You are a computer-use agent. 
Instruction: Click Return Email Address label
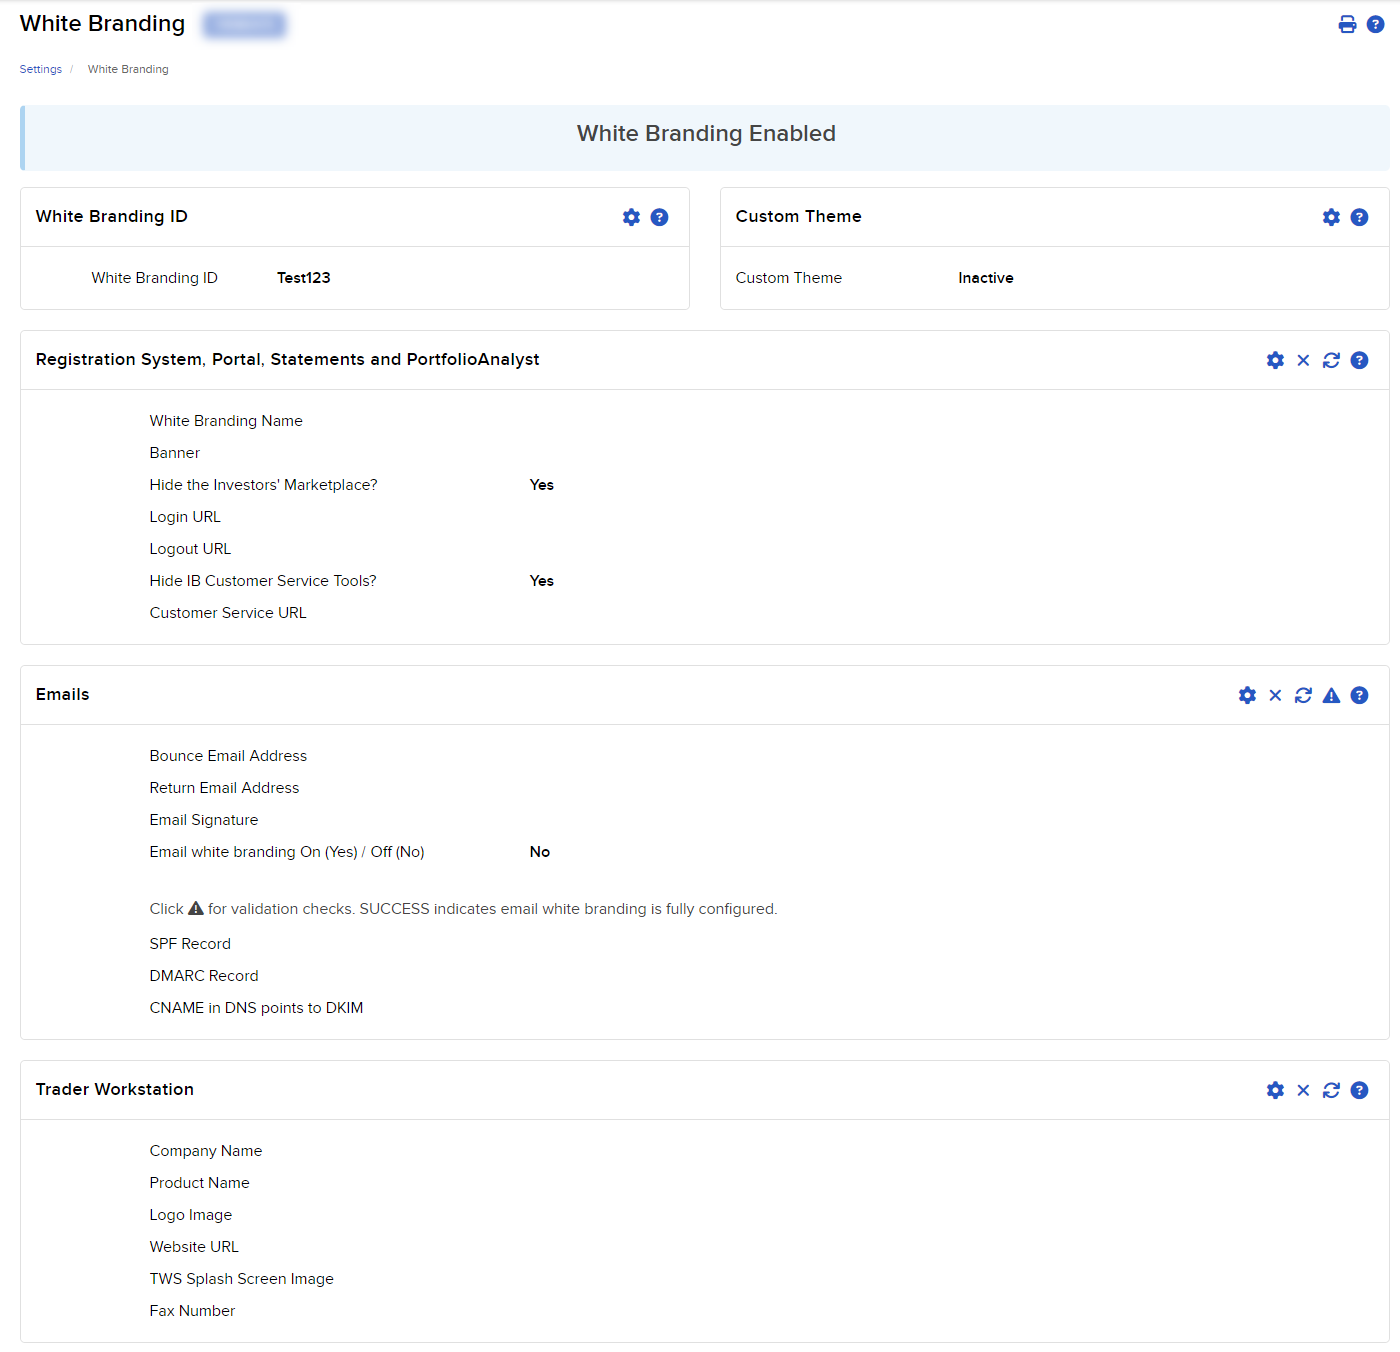224,788
